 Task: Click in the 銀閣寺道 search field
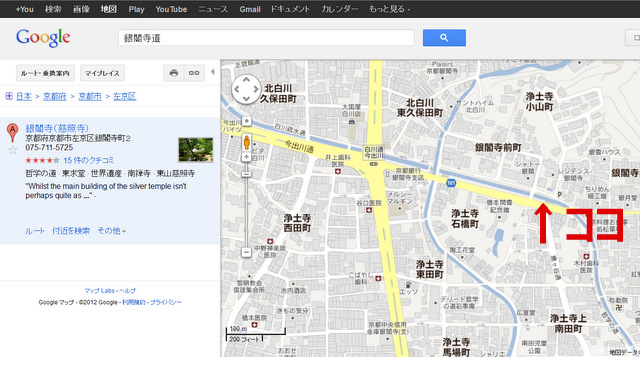pos(266,38)
